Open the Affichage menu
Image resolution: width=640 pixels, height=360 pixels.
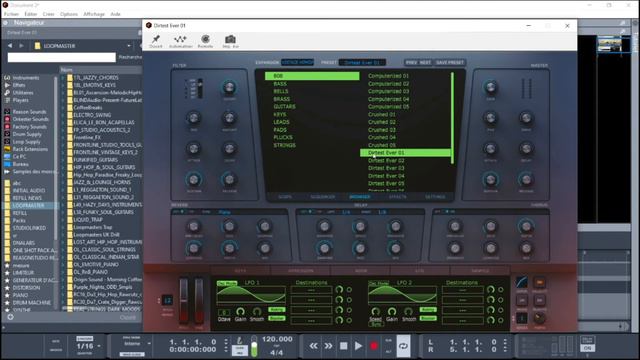click(x=94, y=14)
